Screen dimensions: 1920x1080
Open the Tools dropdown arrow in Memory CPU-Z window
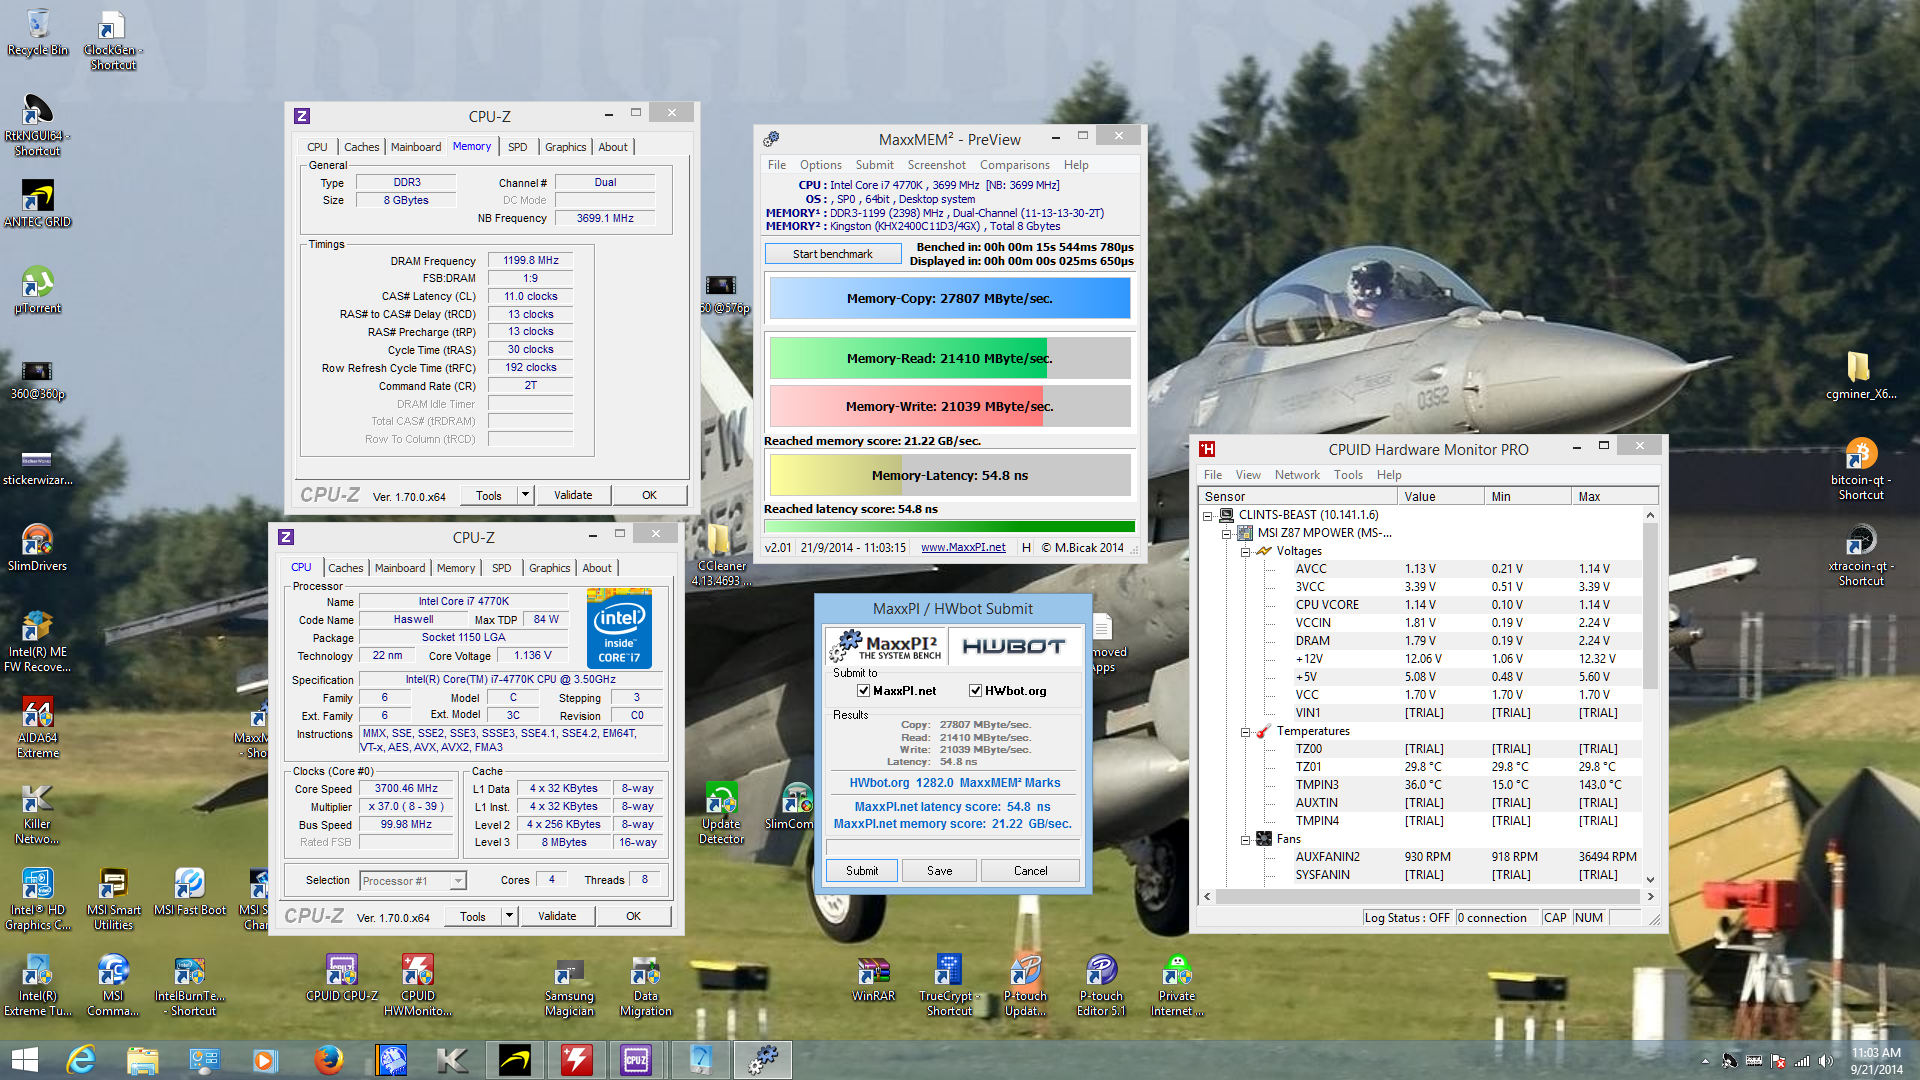tap(525, 495)
